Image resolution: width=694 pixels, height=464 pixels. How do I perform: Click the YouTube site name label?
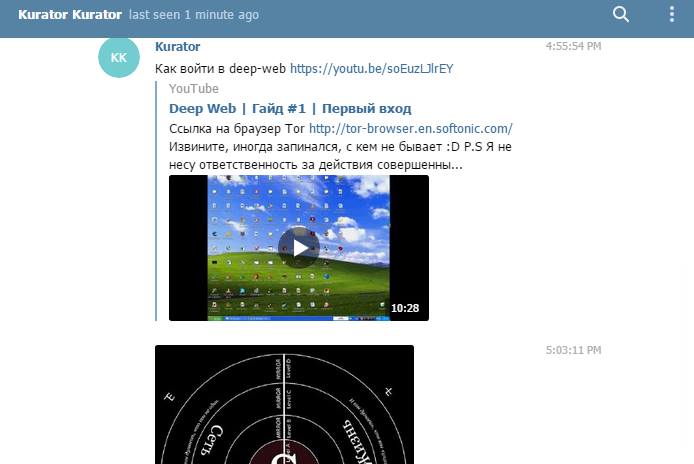pos(194,89)
